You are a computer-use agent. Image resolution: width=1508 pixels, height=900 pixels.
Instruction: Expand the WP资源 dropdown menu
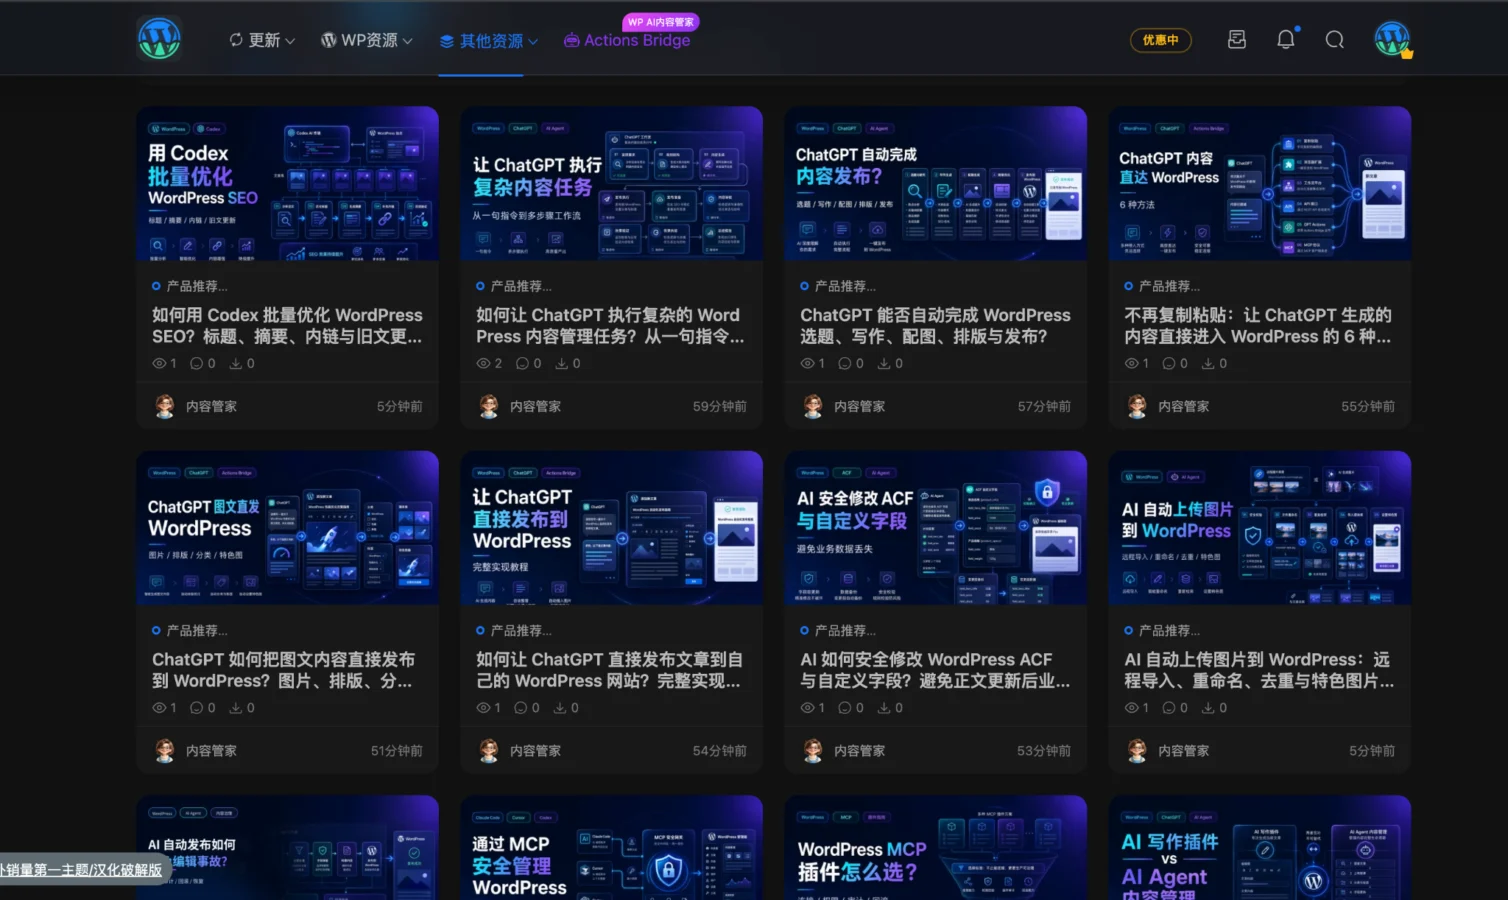coord(367,40)
